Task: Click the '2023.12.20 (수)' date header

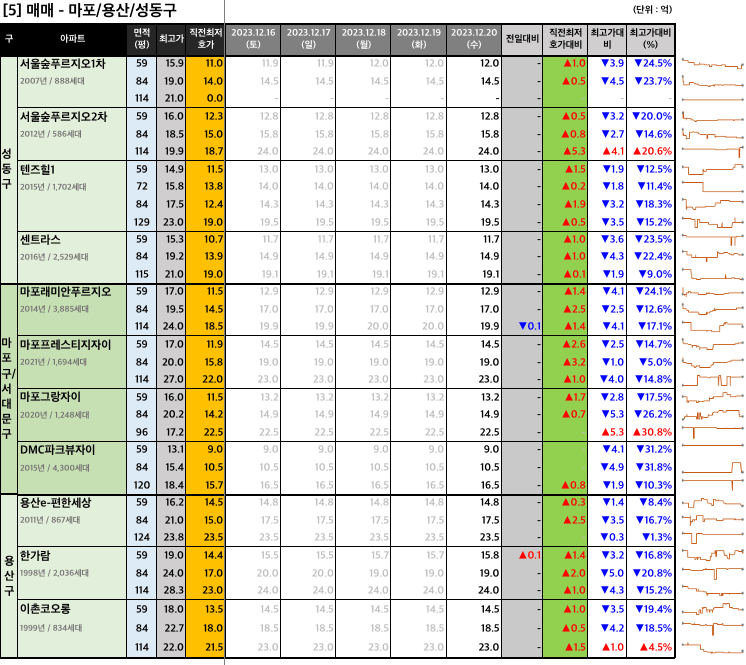Action: [474, 39]
